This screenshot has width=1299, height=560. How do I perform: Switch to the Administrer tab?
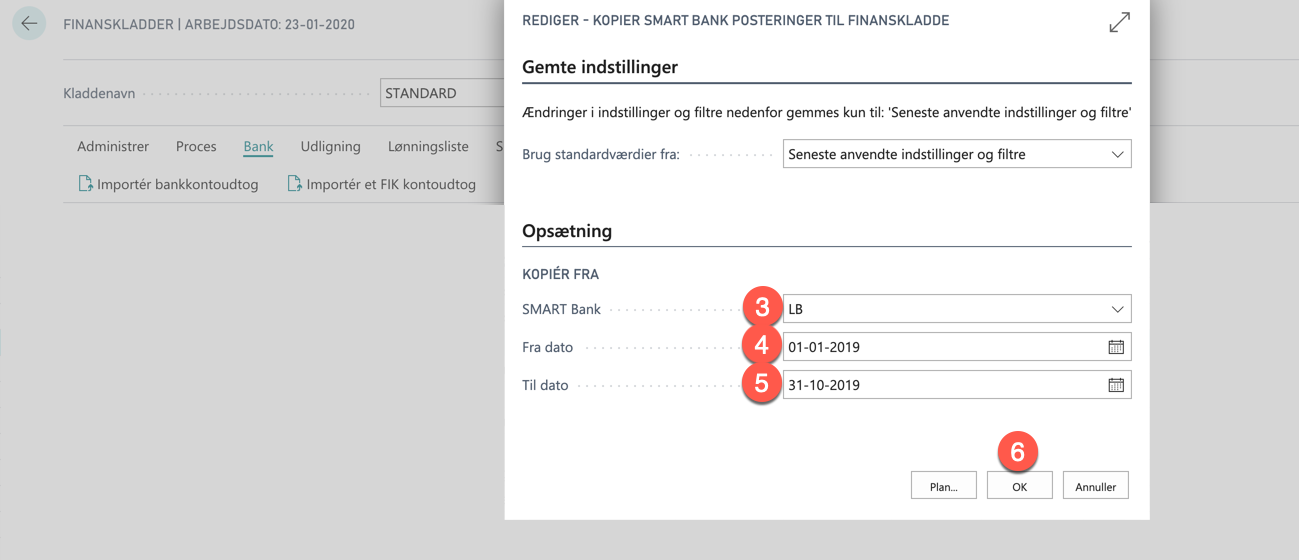pos(113,146)
